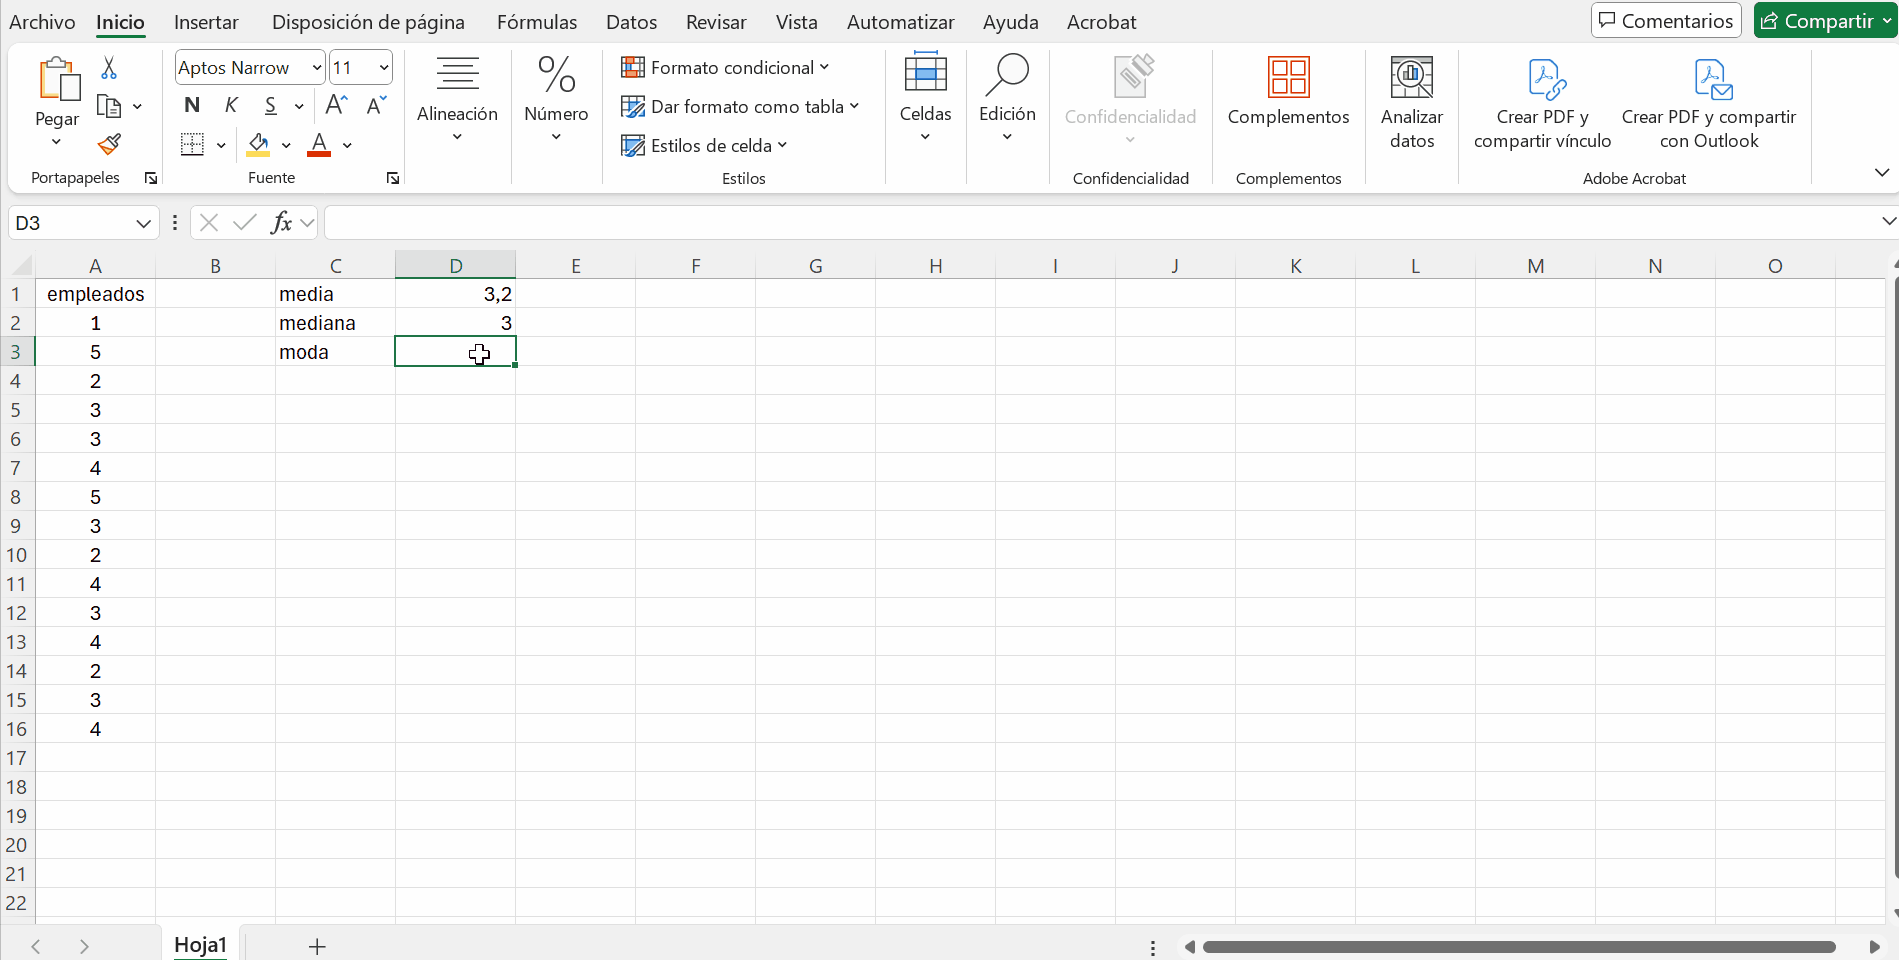
Task: Switch to the Insertar tab
Action: 206,22
